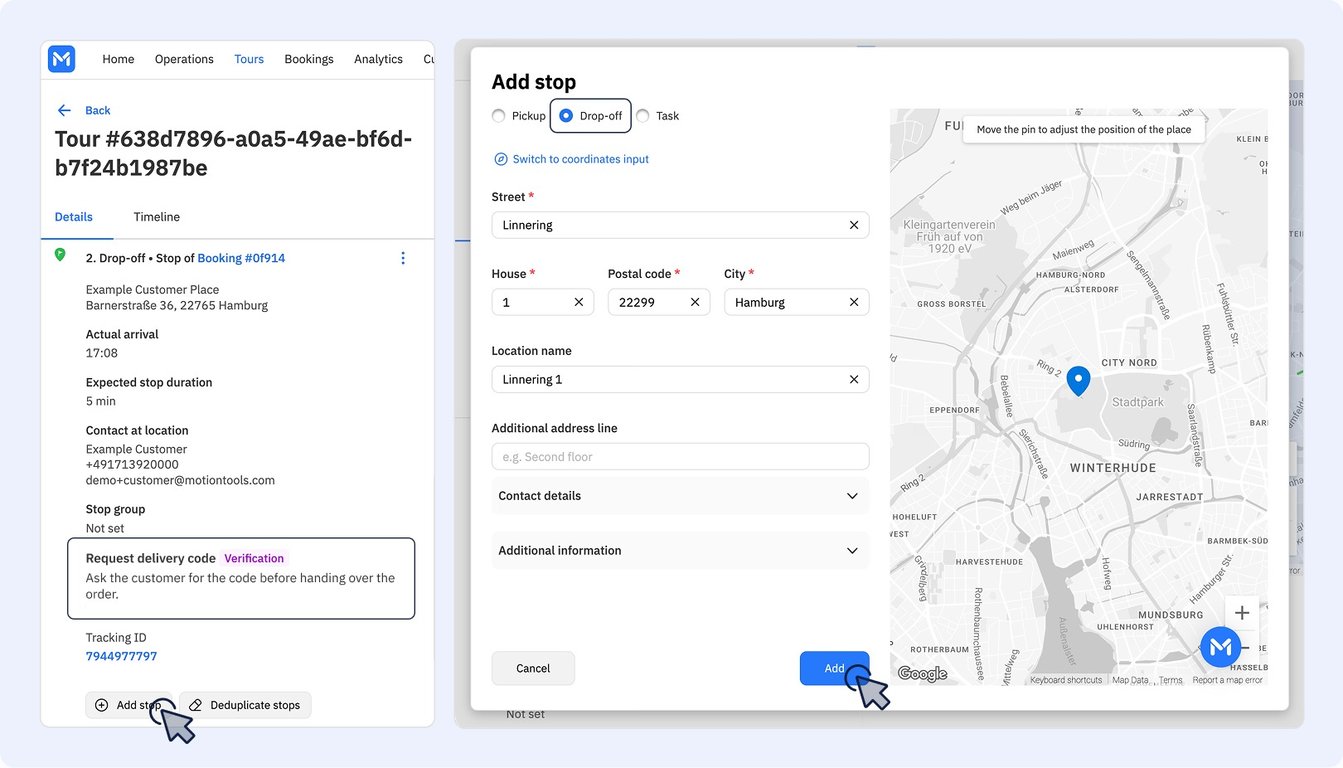This screenshot has width=1343, height=768.
Task: Click the Actual arrival time 17:08
Action: tap(102, 353)
